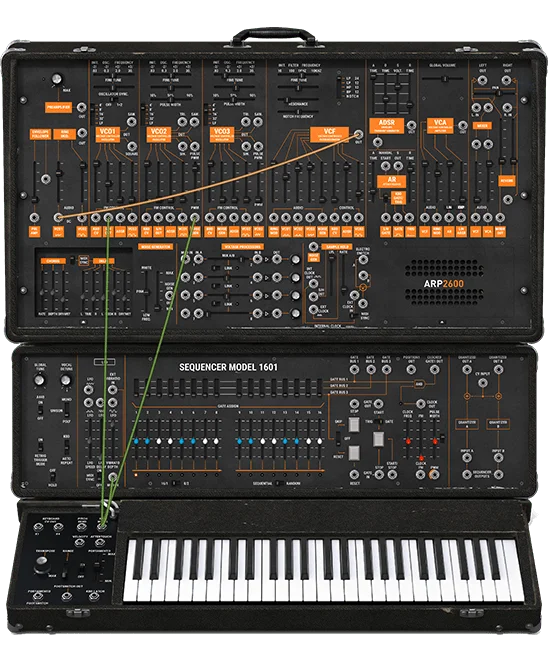
Task: Turn the VOCAL DETUNE knob
Action: (x=65, y=380)
